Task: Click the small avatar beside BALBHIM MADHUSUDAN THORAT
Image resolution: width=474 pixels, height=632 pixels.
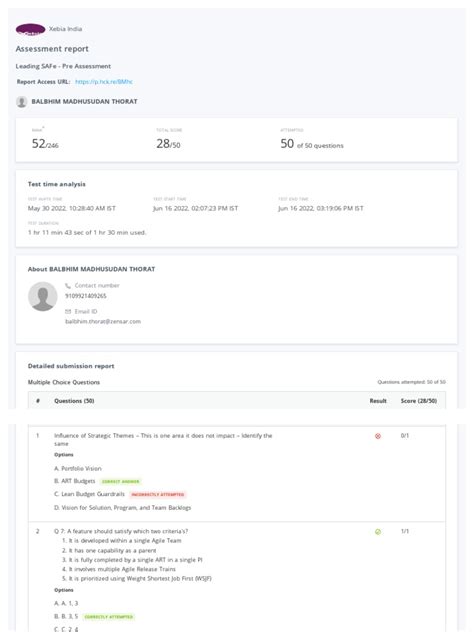Action: [21, 102]
